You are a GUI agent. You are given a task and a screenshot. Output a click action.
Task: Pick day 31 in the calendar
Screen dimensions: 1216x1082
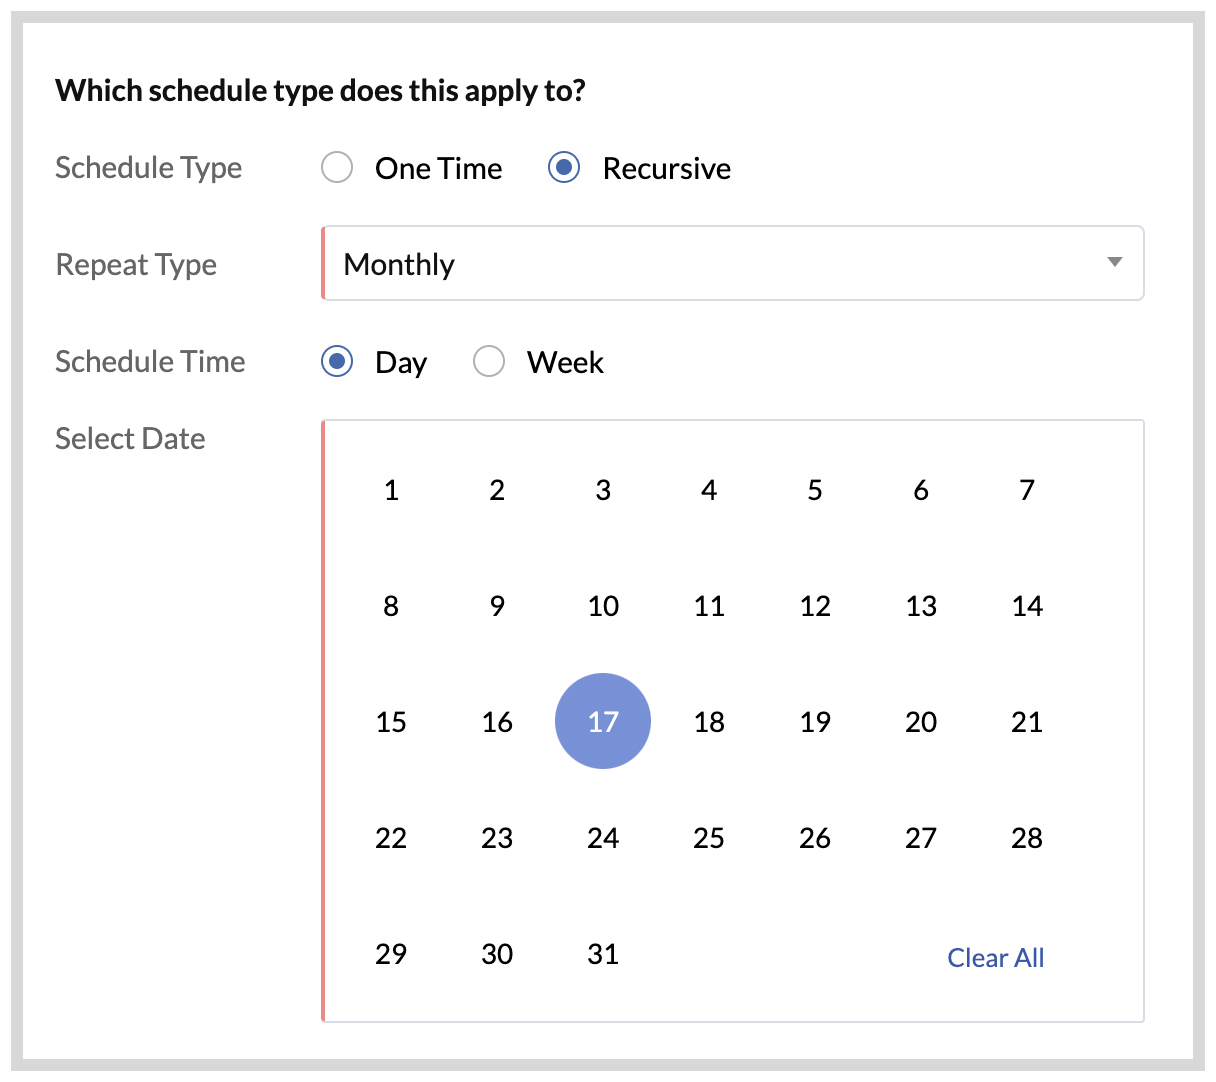tap(603, 954)
